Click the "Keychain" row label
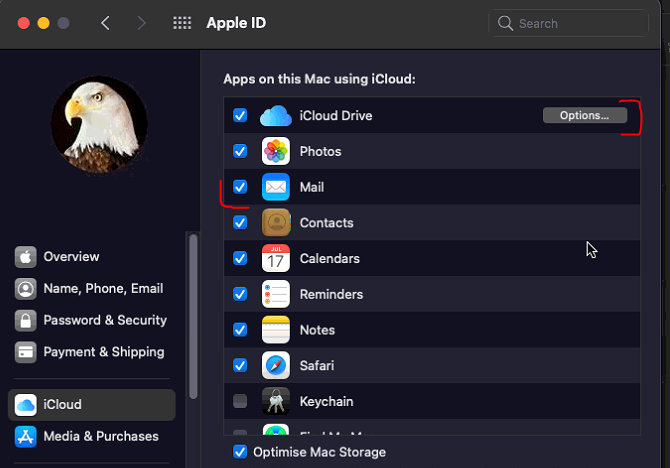Screen dimensions: 670x468 click(x=326, y=401)
